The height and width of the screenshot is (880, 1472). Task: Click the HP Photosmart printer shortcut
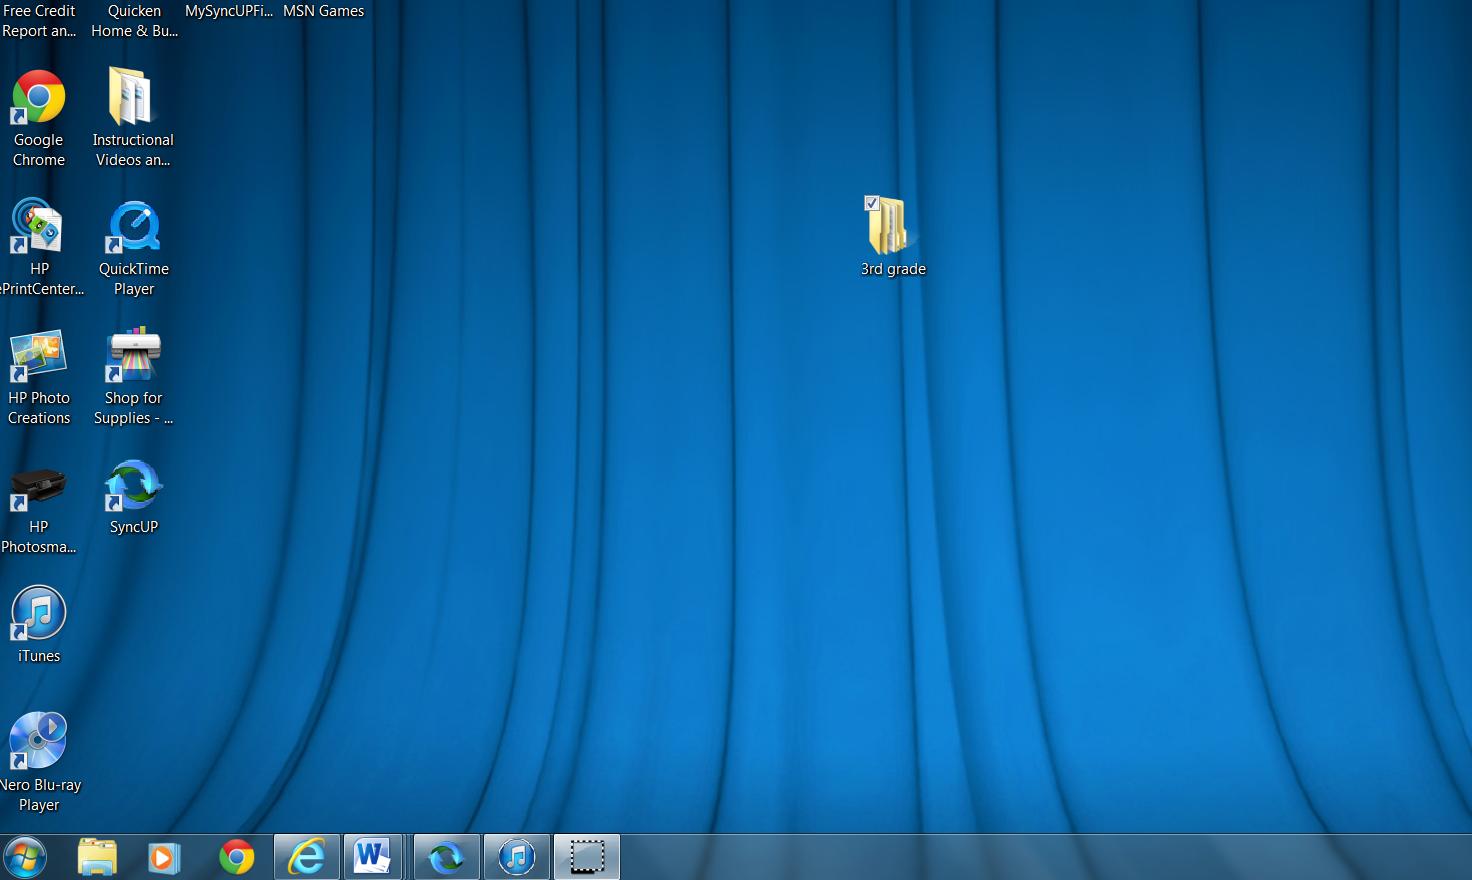pyautogui.click(x=38, y=487)
